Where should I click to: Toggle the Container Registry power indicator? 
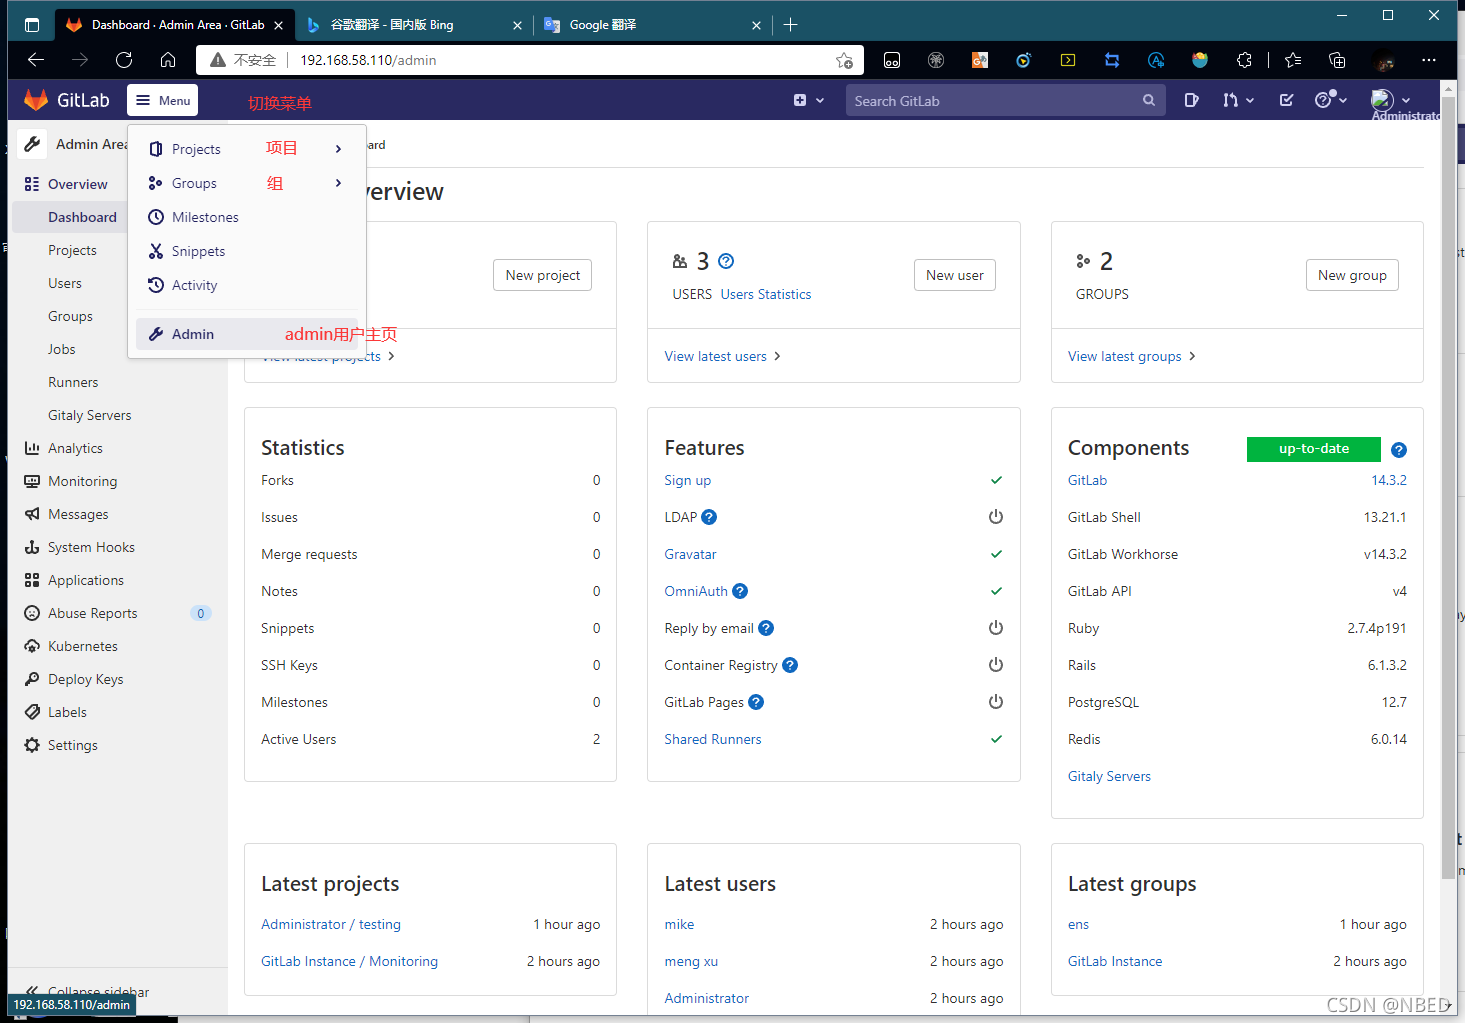point(996,664)
